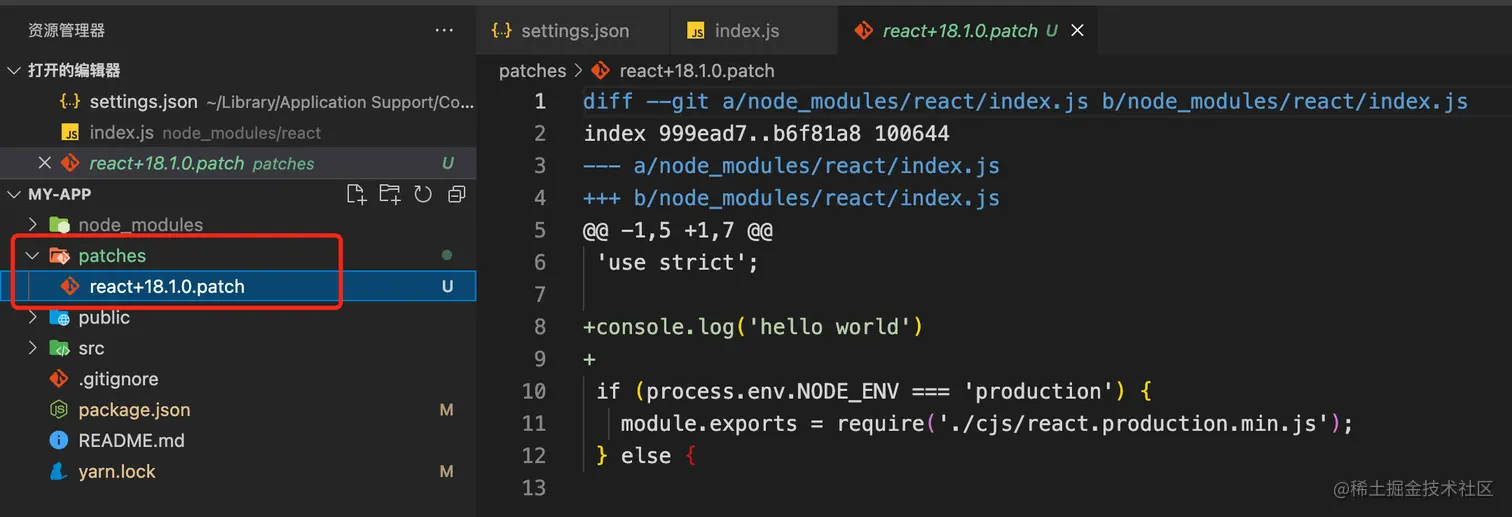Viewport: 1512px width, 517px height.
Task: Select the node_modules folder
Action: [238, 225]
